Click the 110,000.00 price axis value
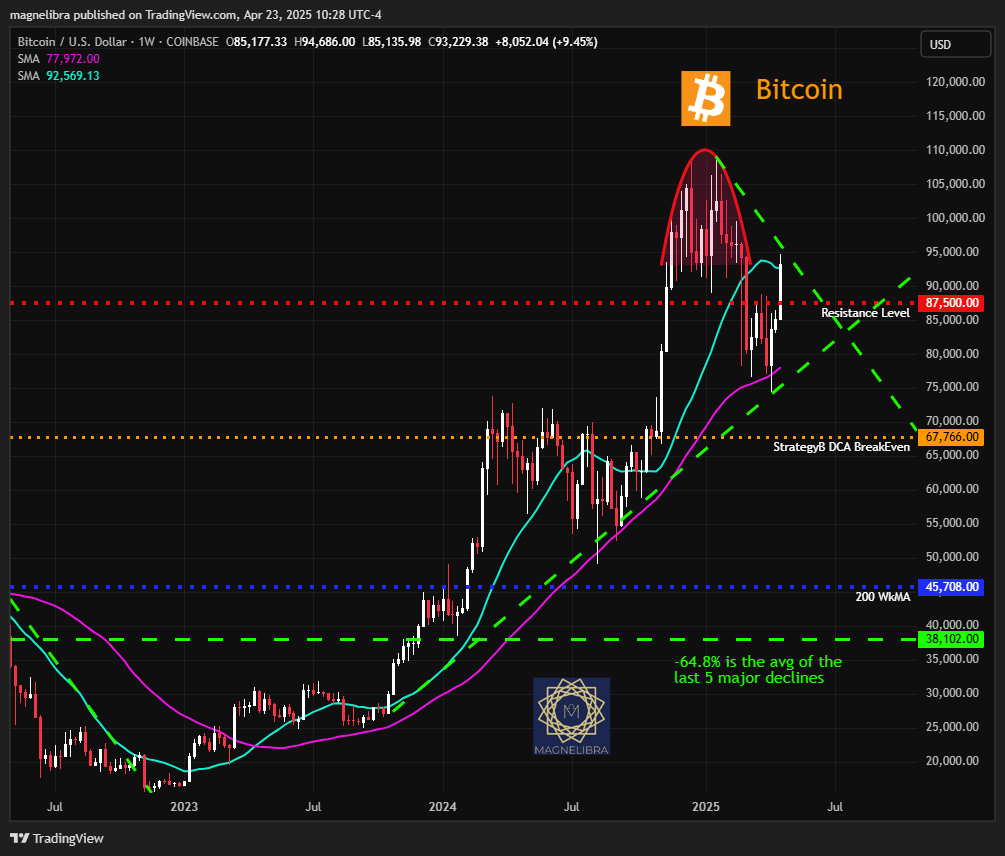Screen dimensions: 1005x856 click(x=955, y=150)
